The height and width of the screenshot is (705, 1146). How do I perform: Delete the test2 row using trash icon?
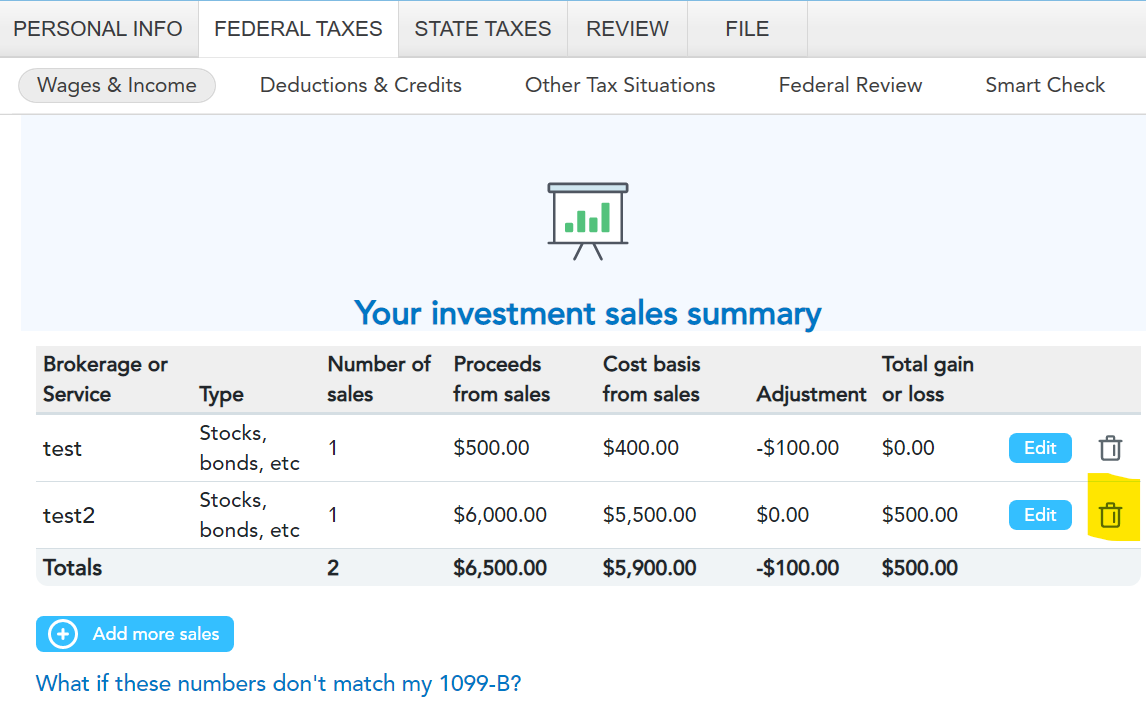(x=1110, y=516)
